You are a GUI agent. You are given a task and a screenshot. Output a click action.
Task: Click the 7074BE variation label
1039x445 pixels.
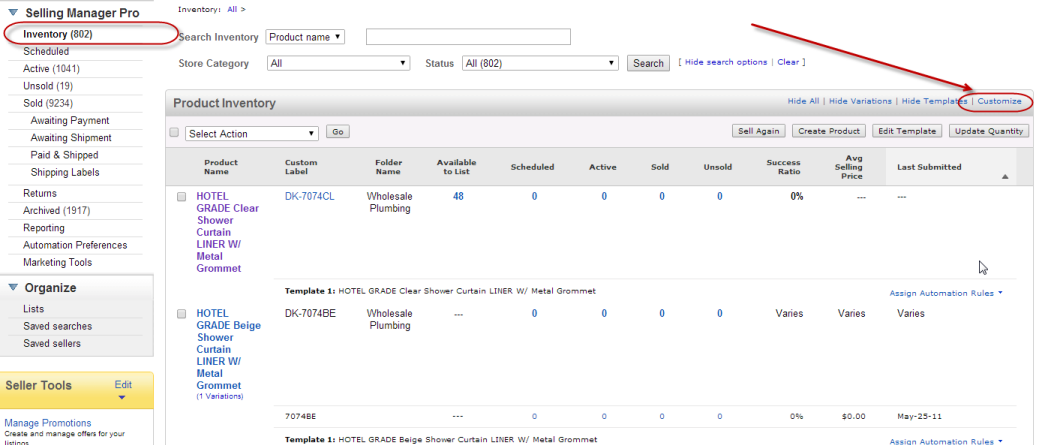click(301, 417)
